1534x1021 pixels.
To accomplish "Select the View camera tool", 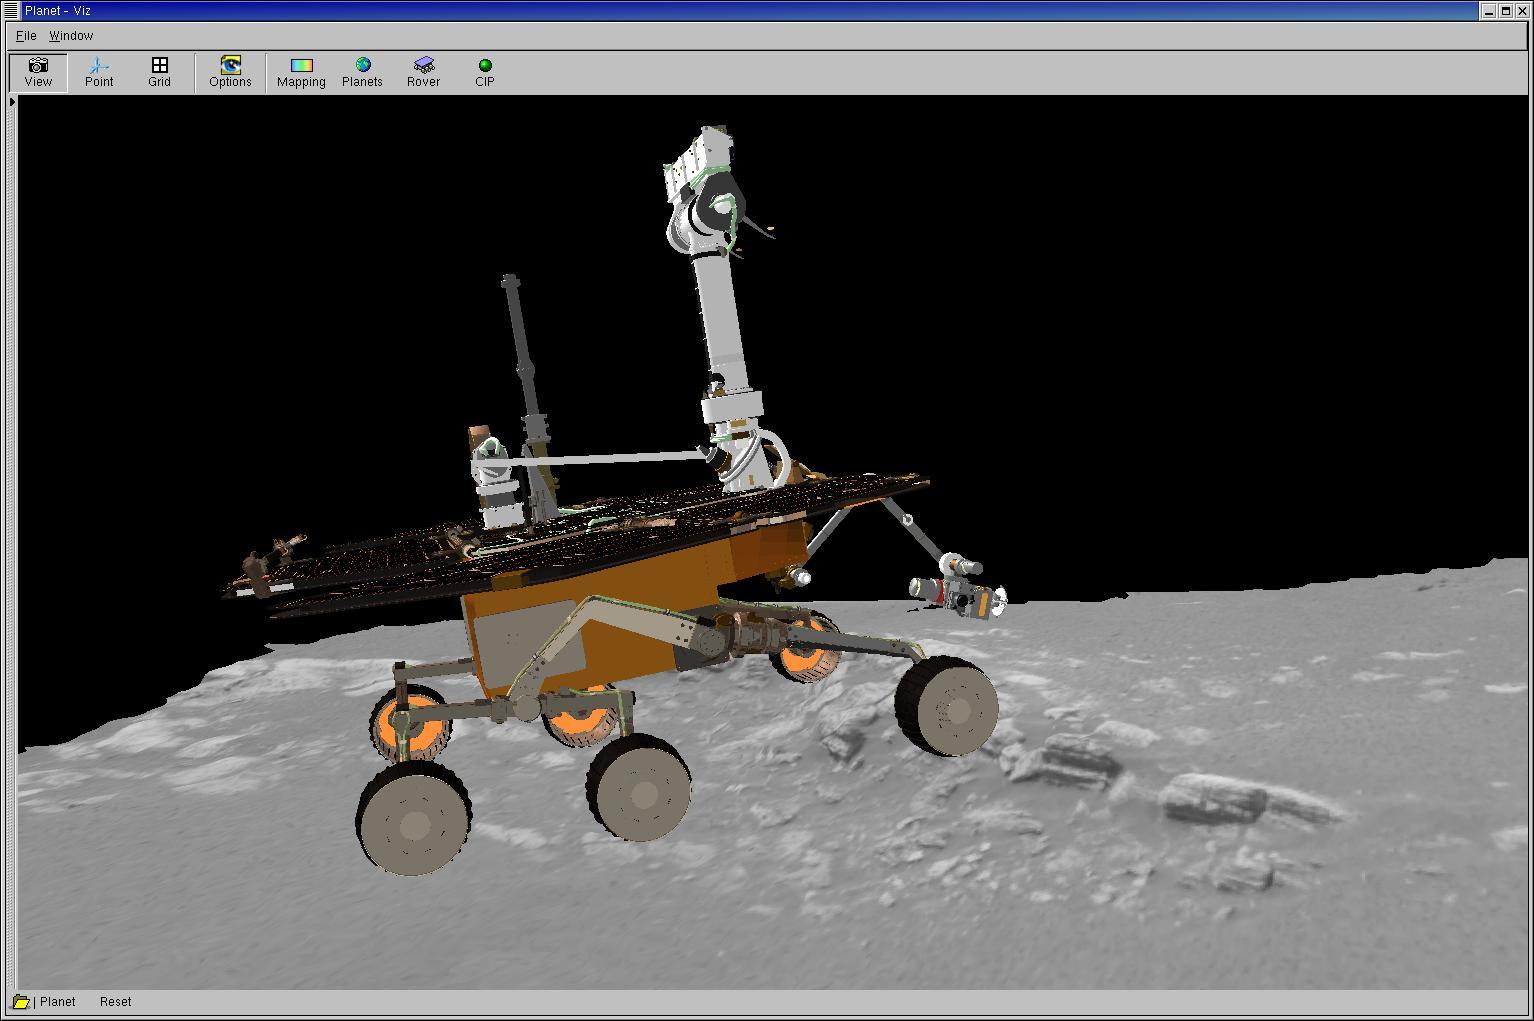I will [38, 72].
